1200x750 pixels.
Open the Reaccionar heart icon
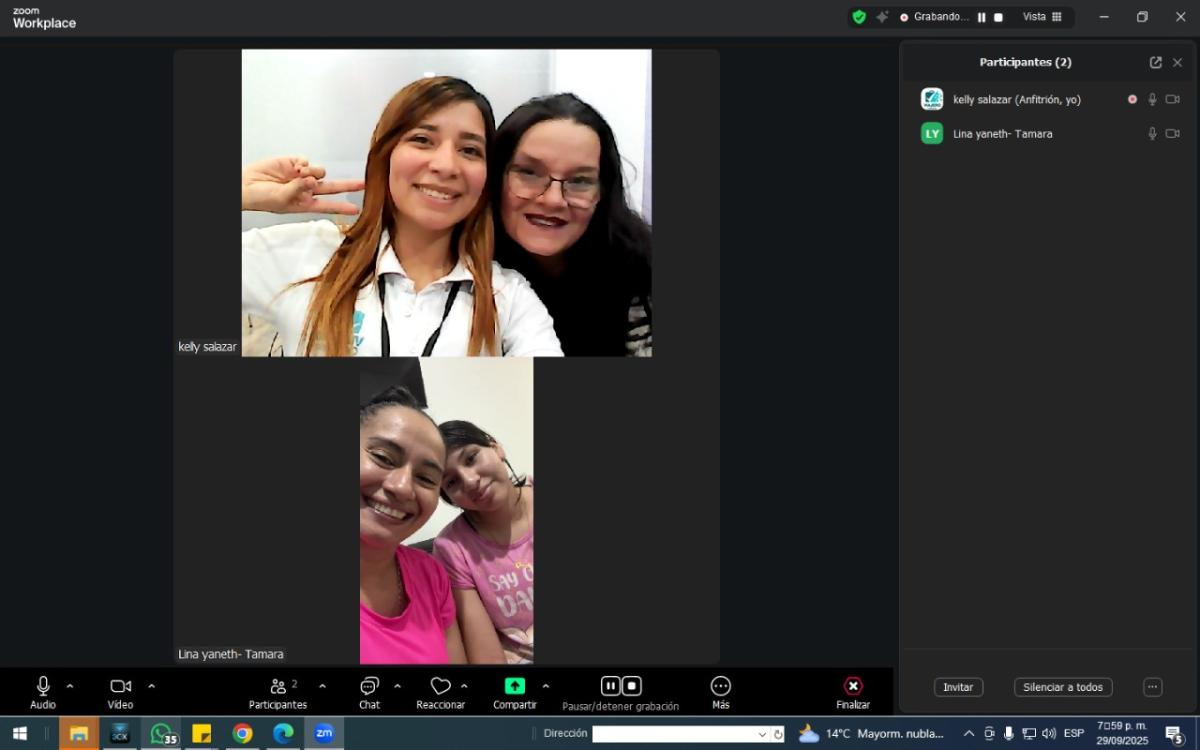coord(440,686)
